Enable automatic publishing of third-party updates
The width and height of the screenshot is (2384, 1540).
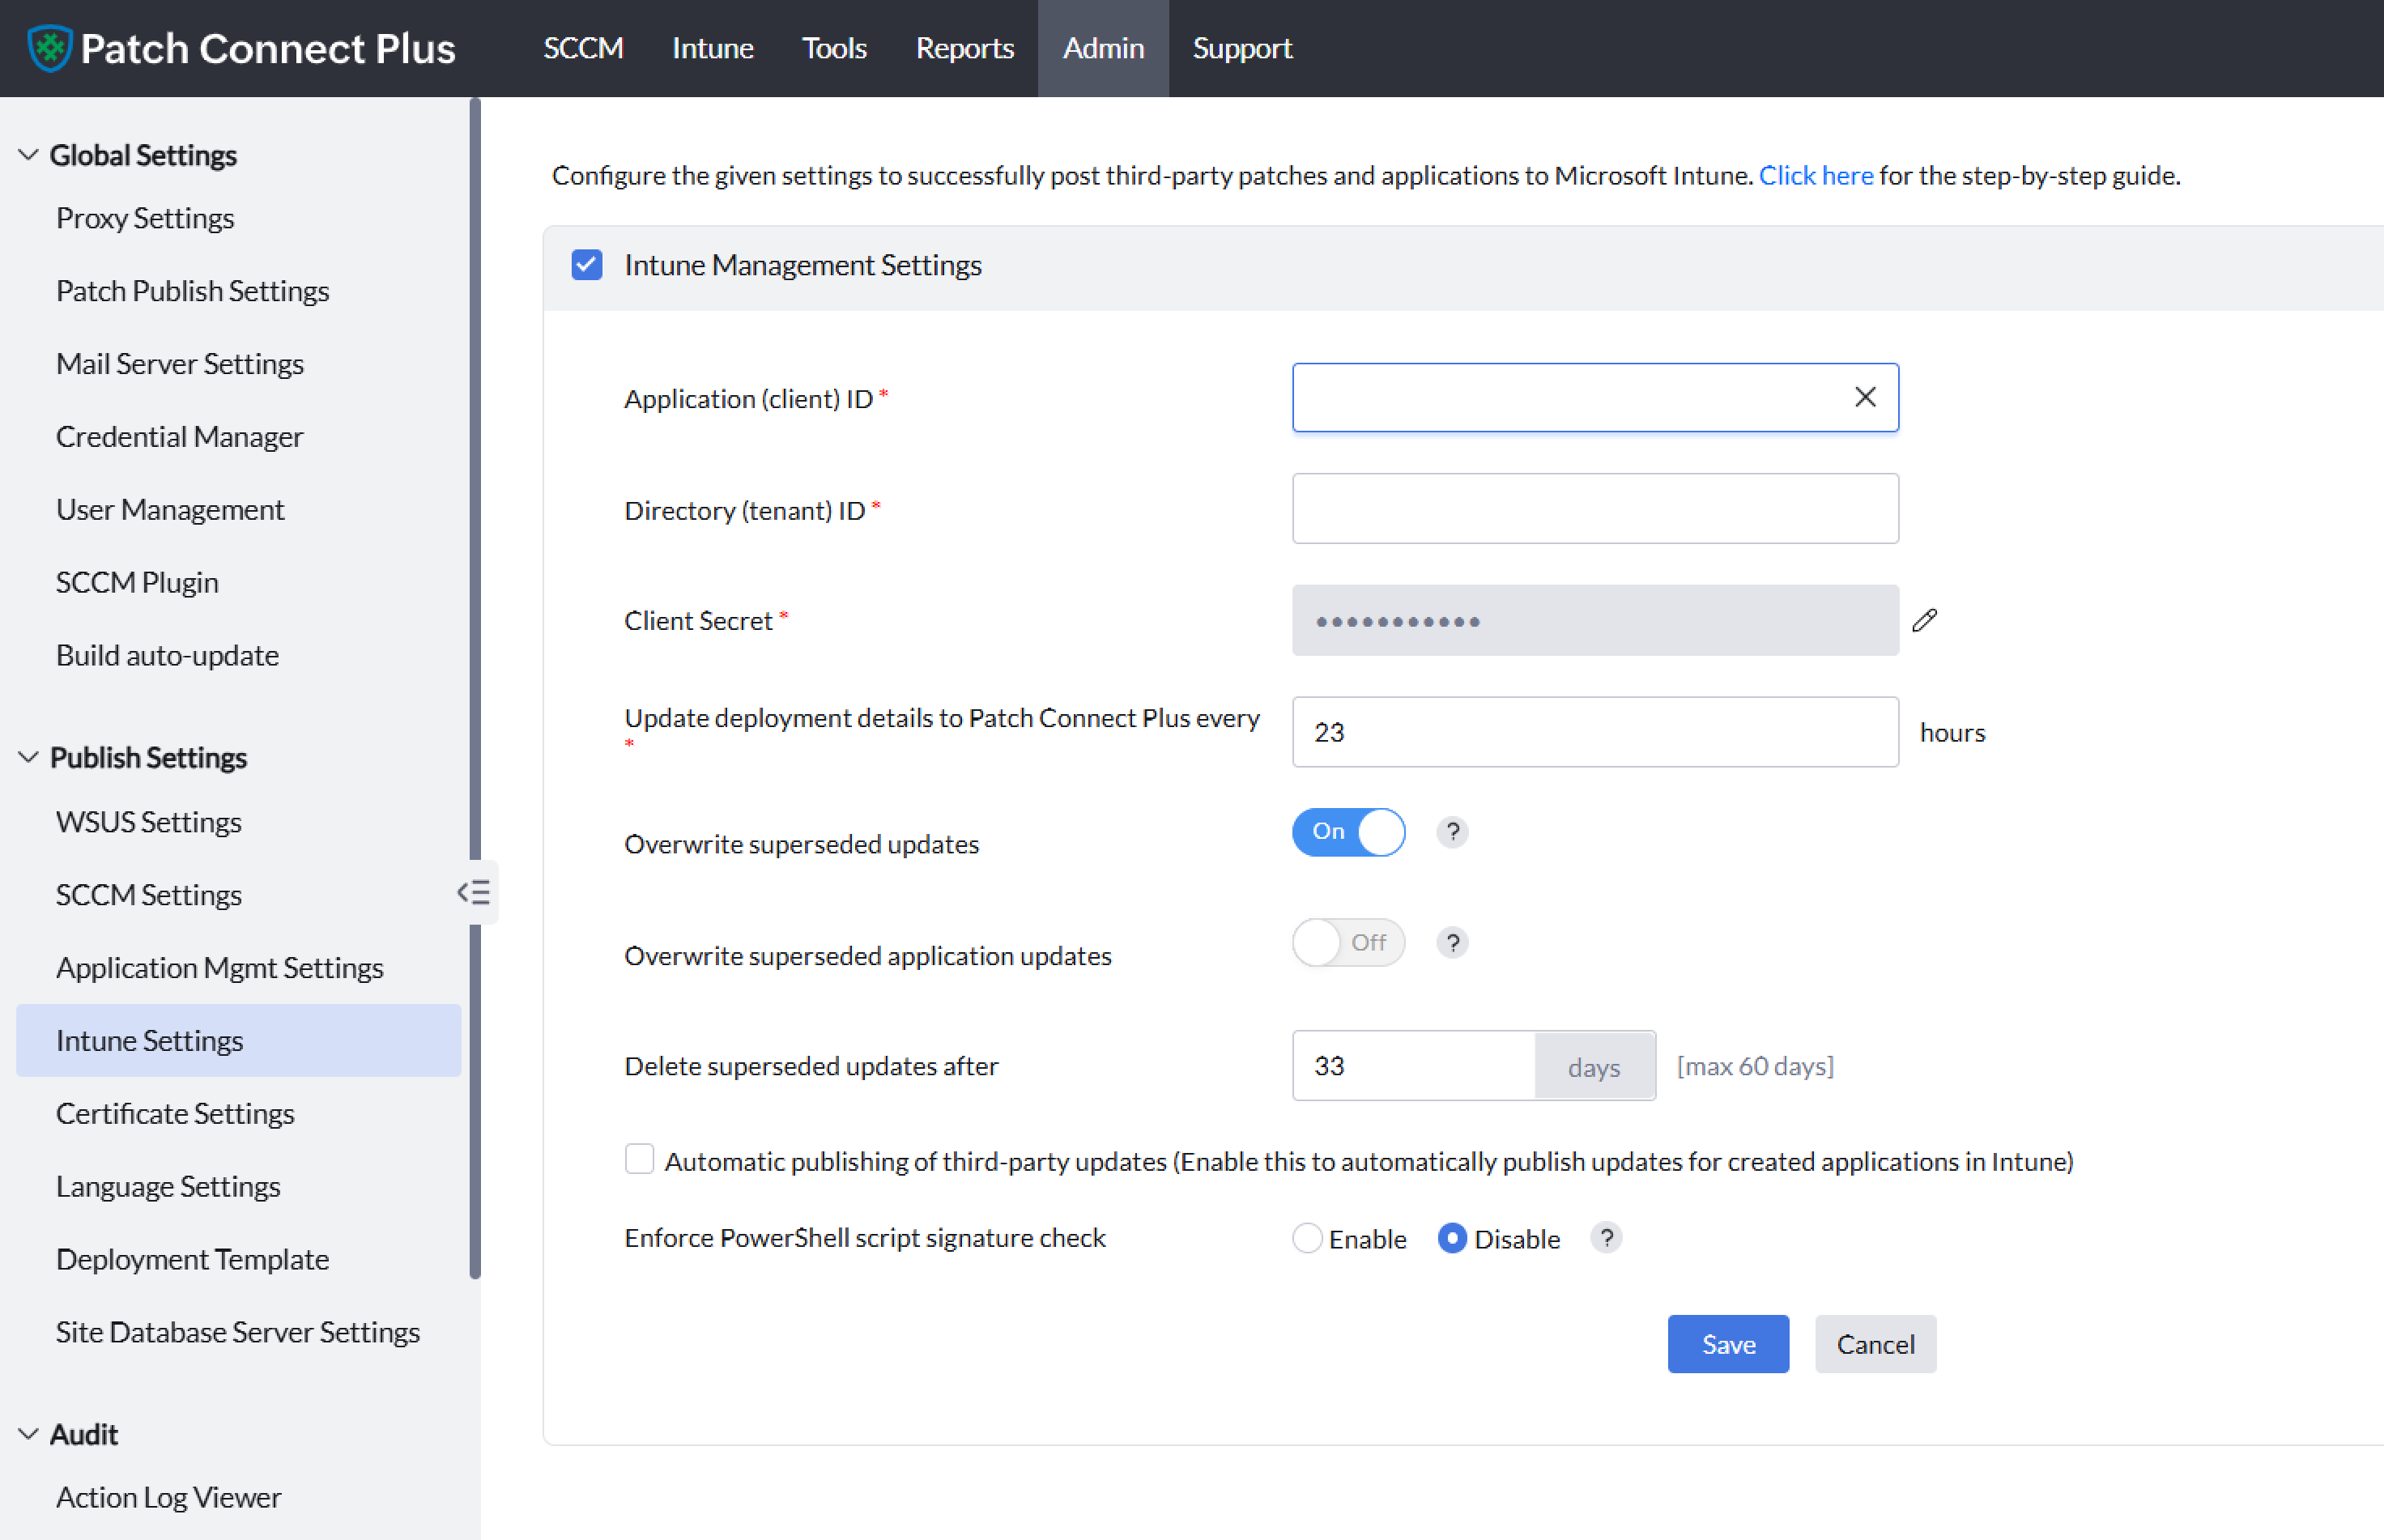[x=639, y=1160]
